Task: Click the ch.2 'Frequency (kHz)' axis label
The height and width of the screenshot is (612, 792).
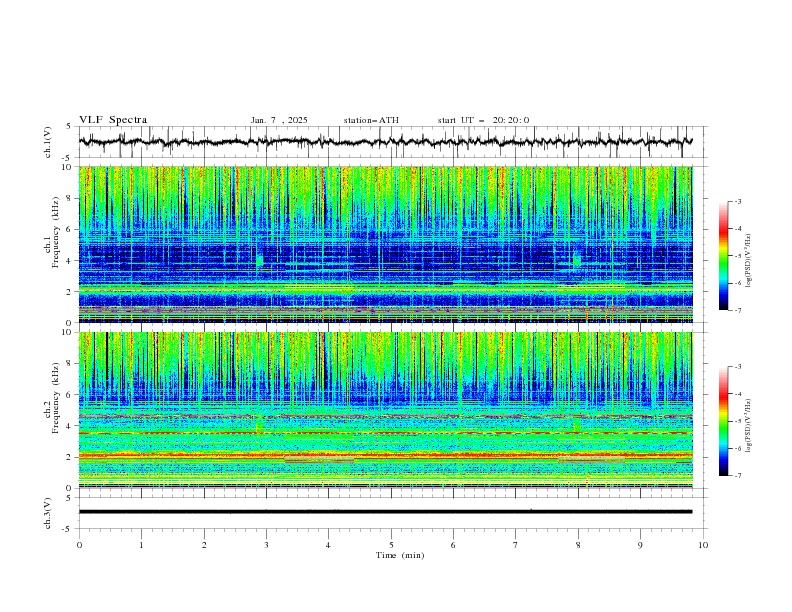Action: (x=56, y=398)
